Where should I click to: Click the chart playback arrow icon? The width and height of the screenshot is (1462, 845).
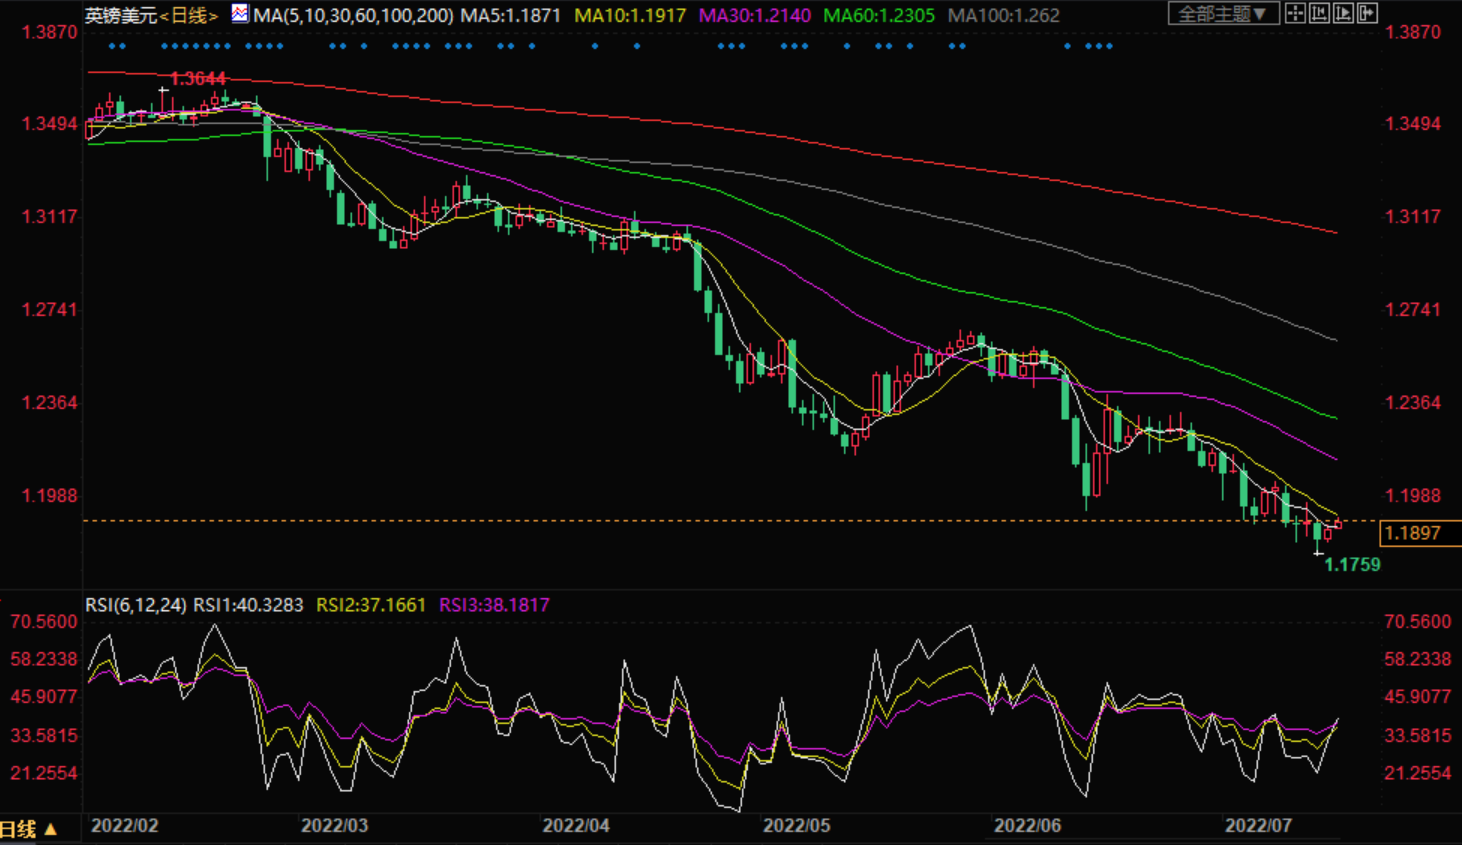pyautogui.click(x=1343, y=13)
